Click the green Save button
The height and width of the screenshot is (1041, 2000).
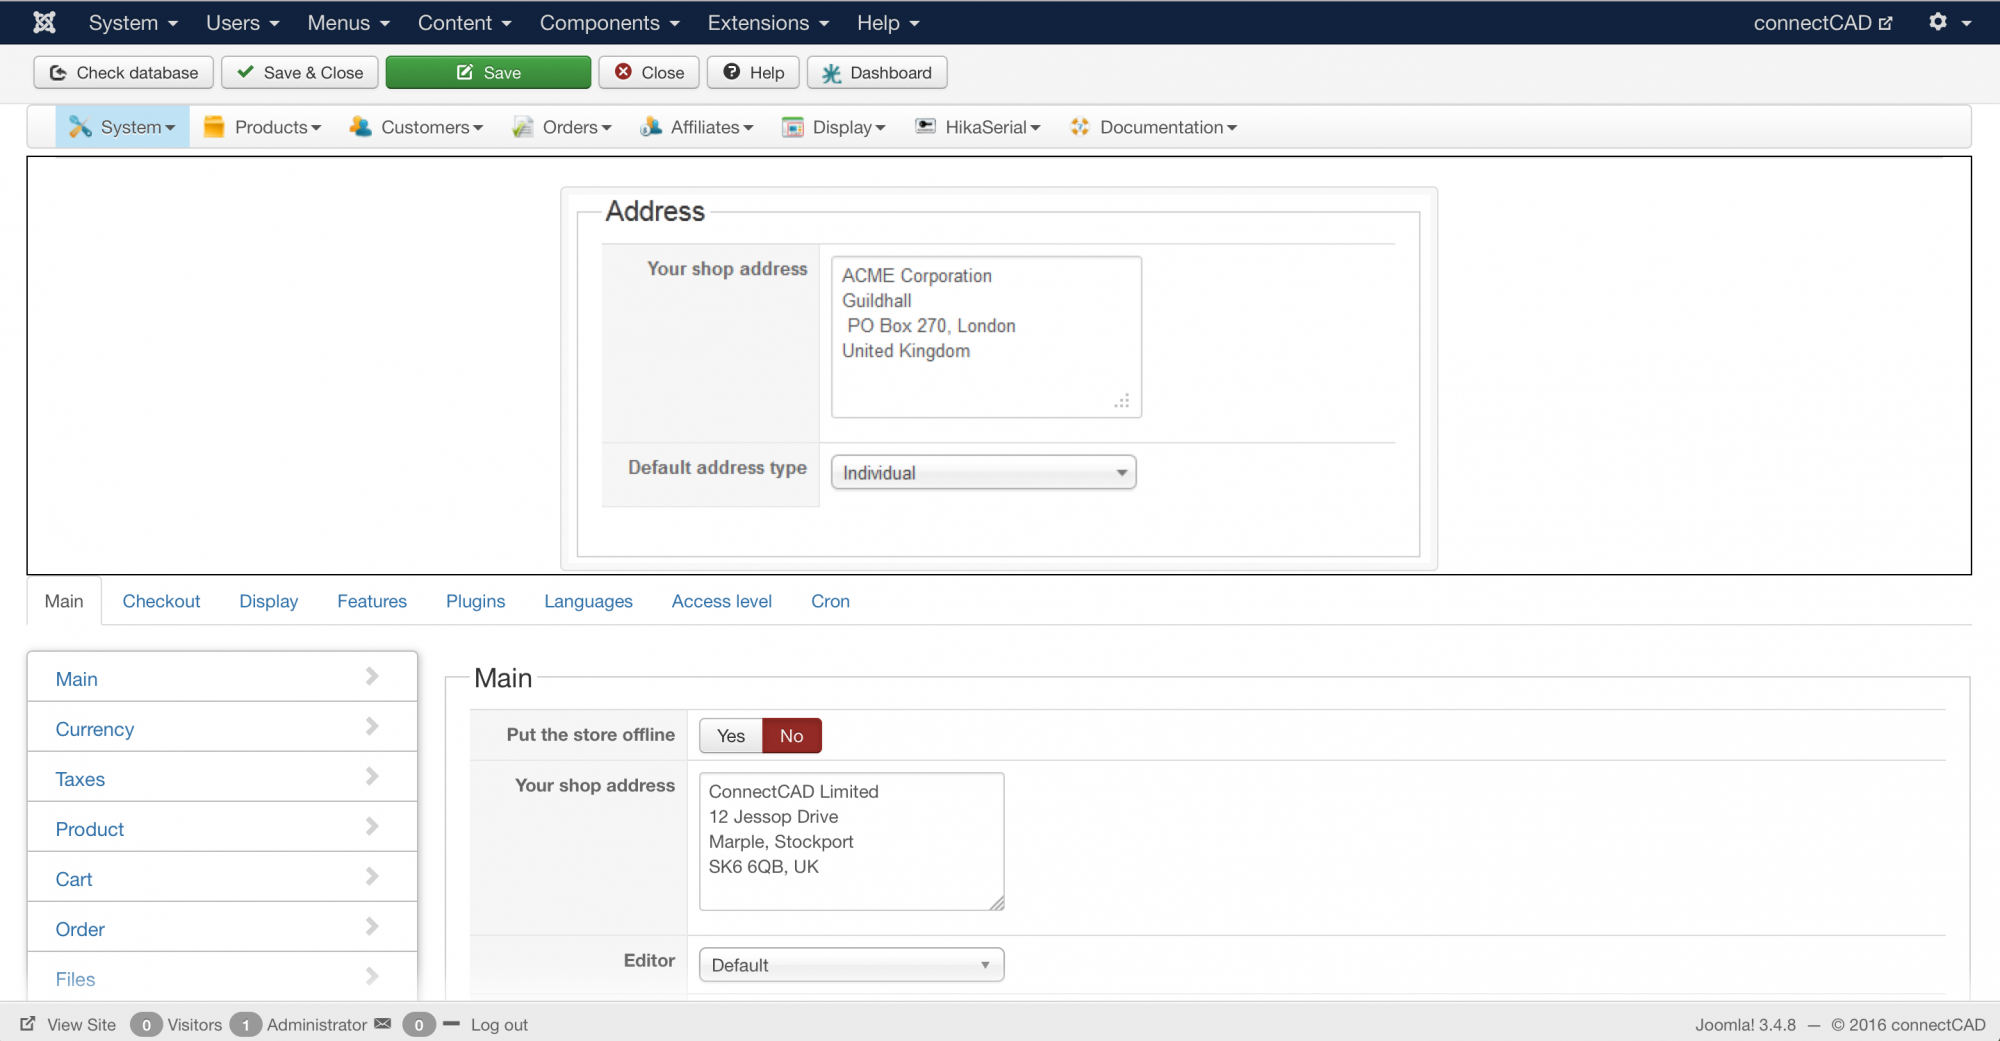click(x=489, y=73)
